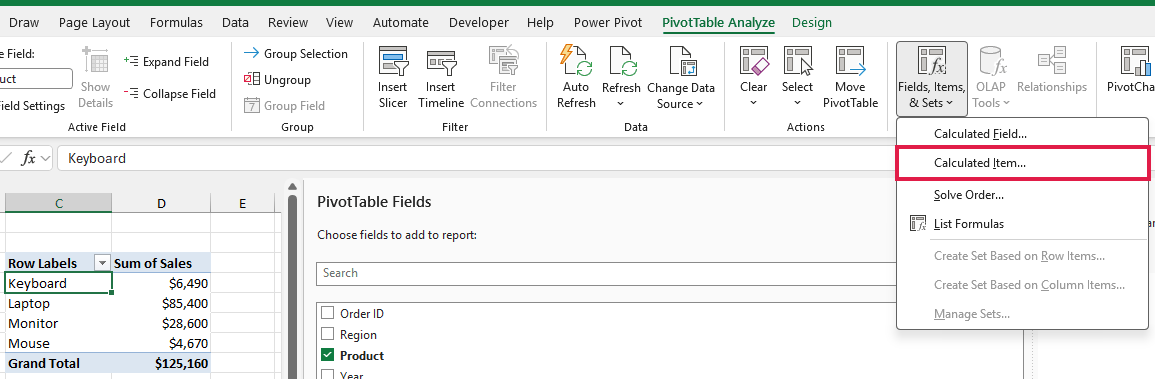Switch to the Power Pivot tab

coord(608,23)
